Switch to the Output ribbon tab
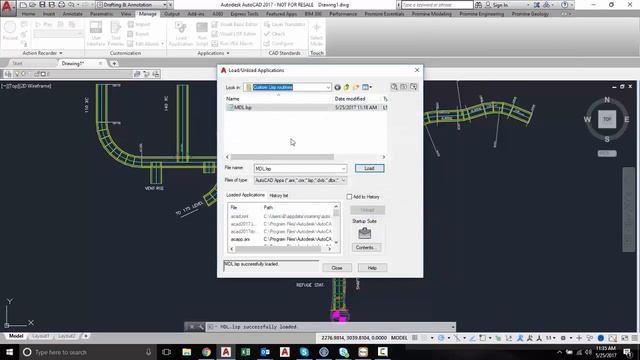Image resolution: width=640 pixels, height=360 pixels. [x=171, y=14]
